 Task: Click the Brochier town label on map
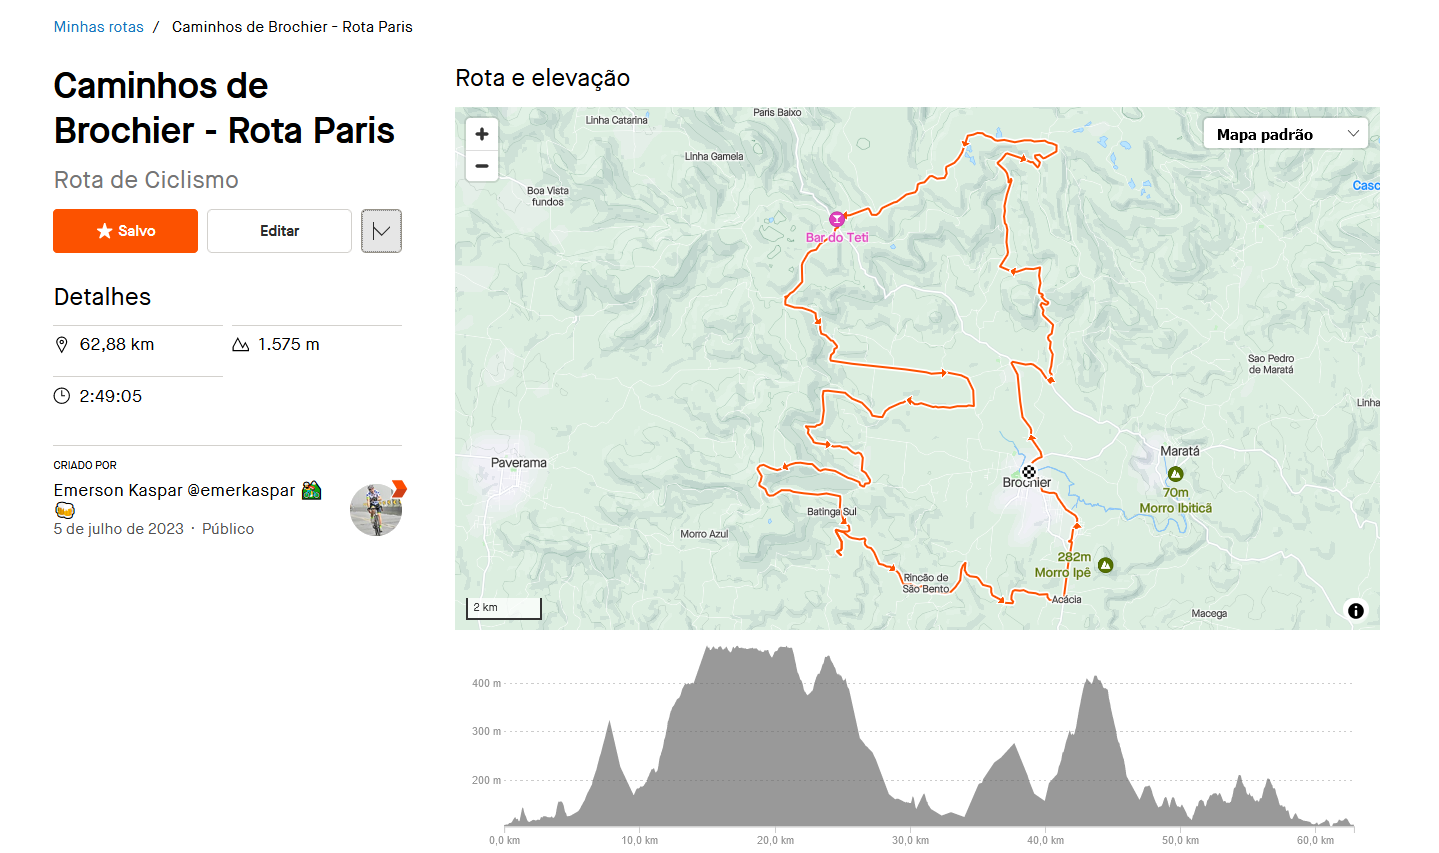(x=1027, y=483)
